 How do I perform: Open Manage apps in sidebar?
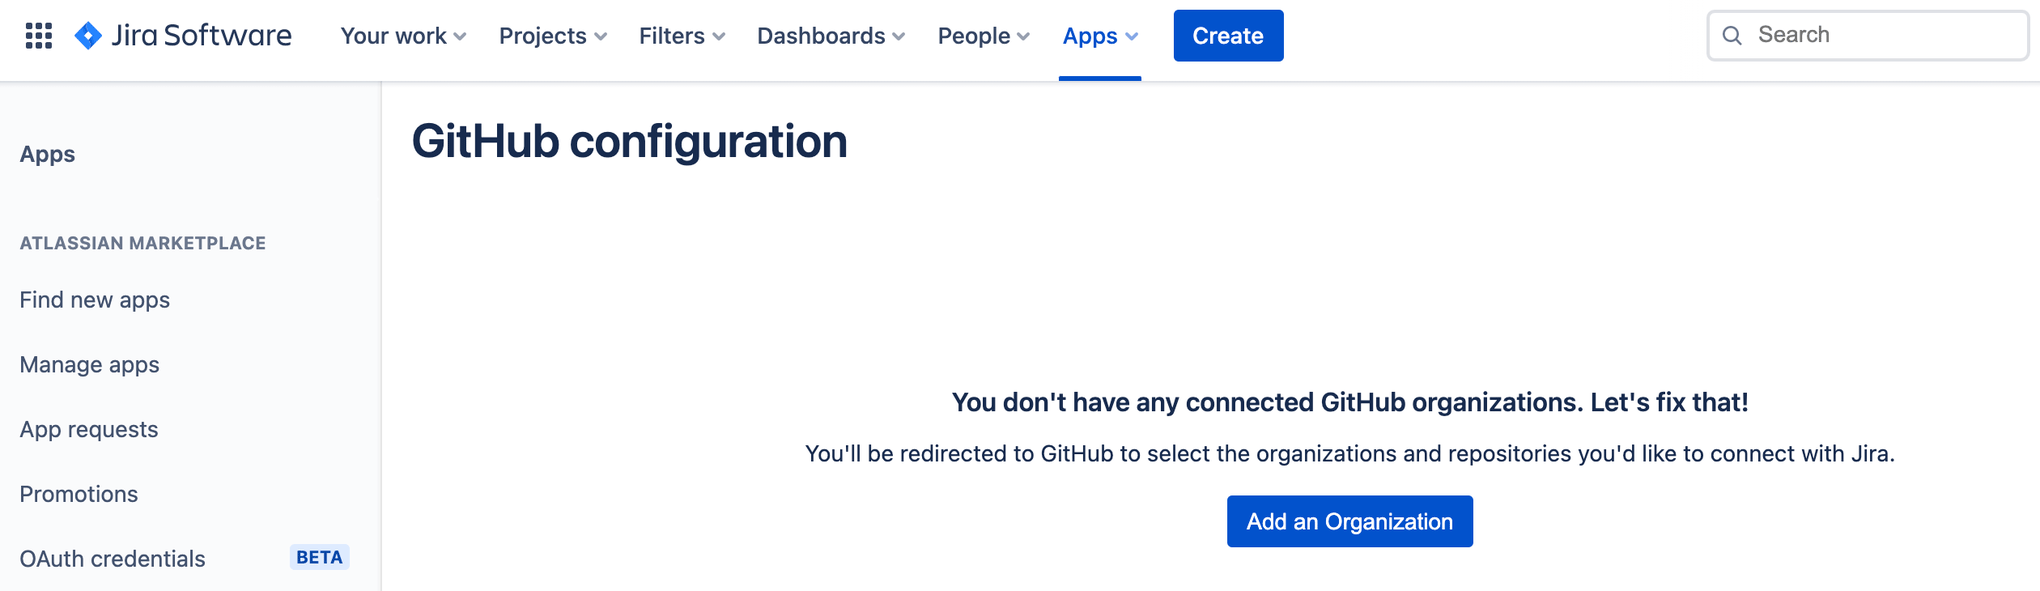point(90,365)
